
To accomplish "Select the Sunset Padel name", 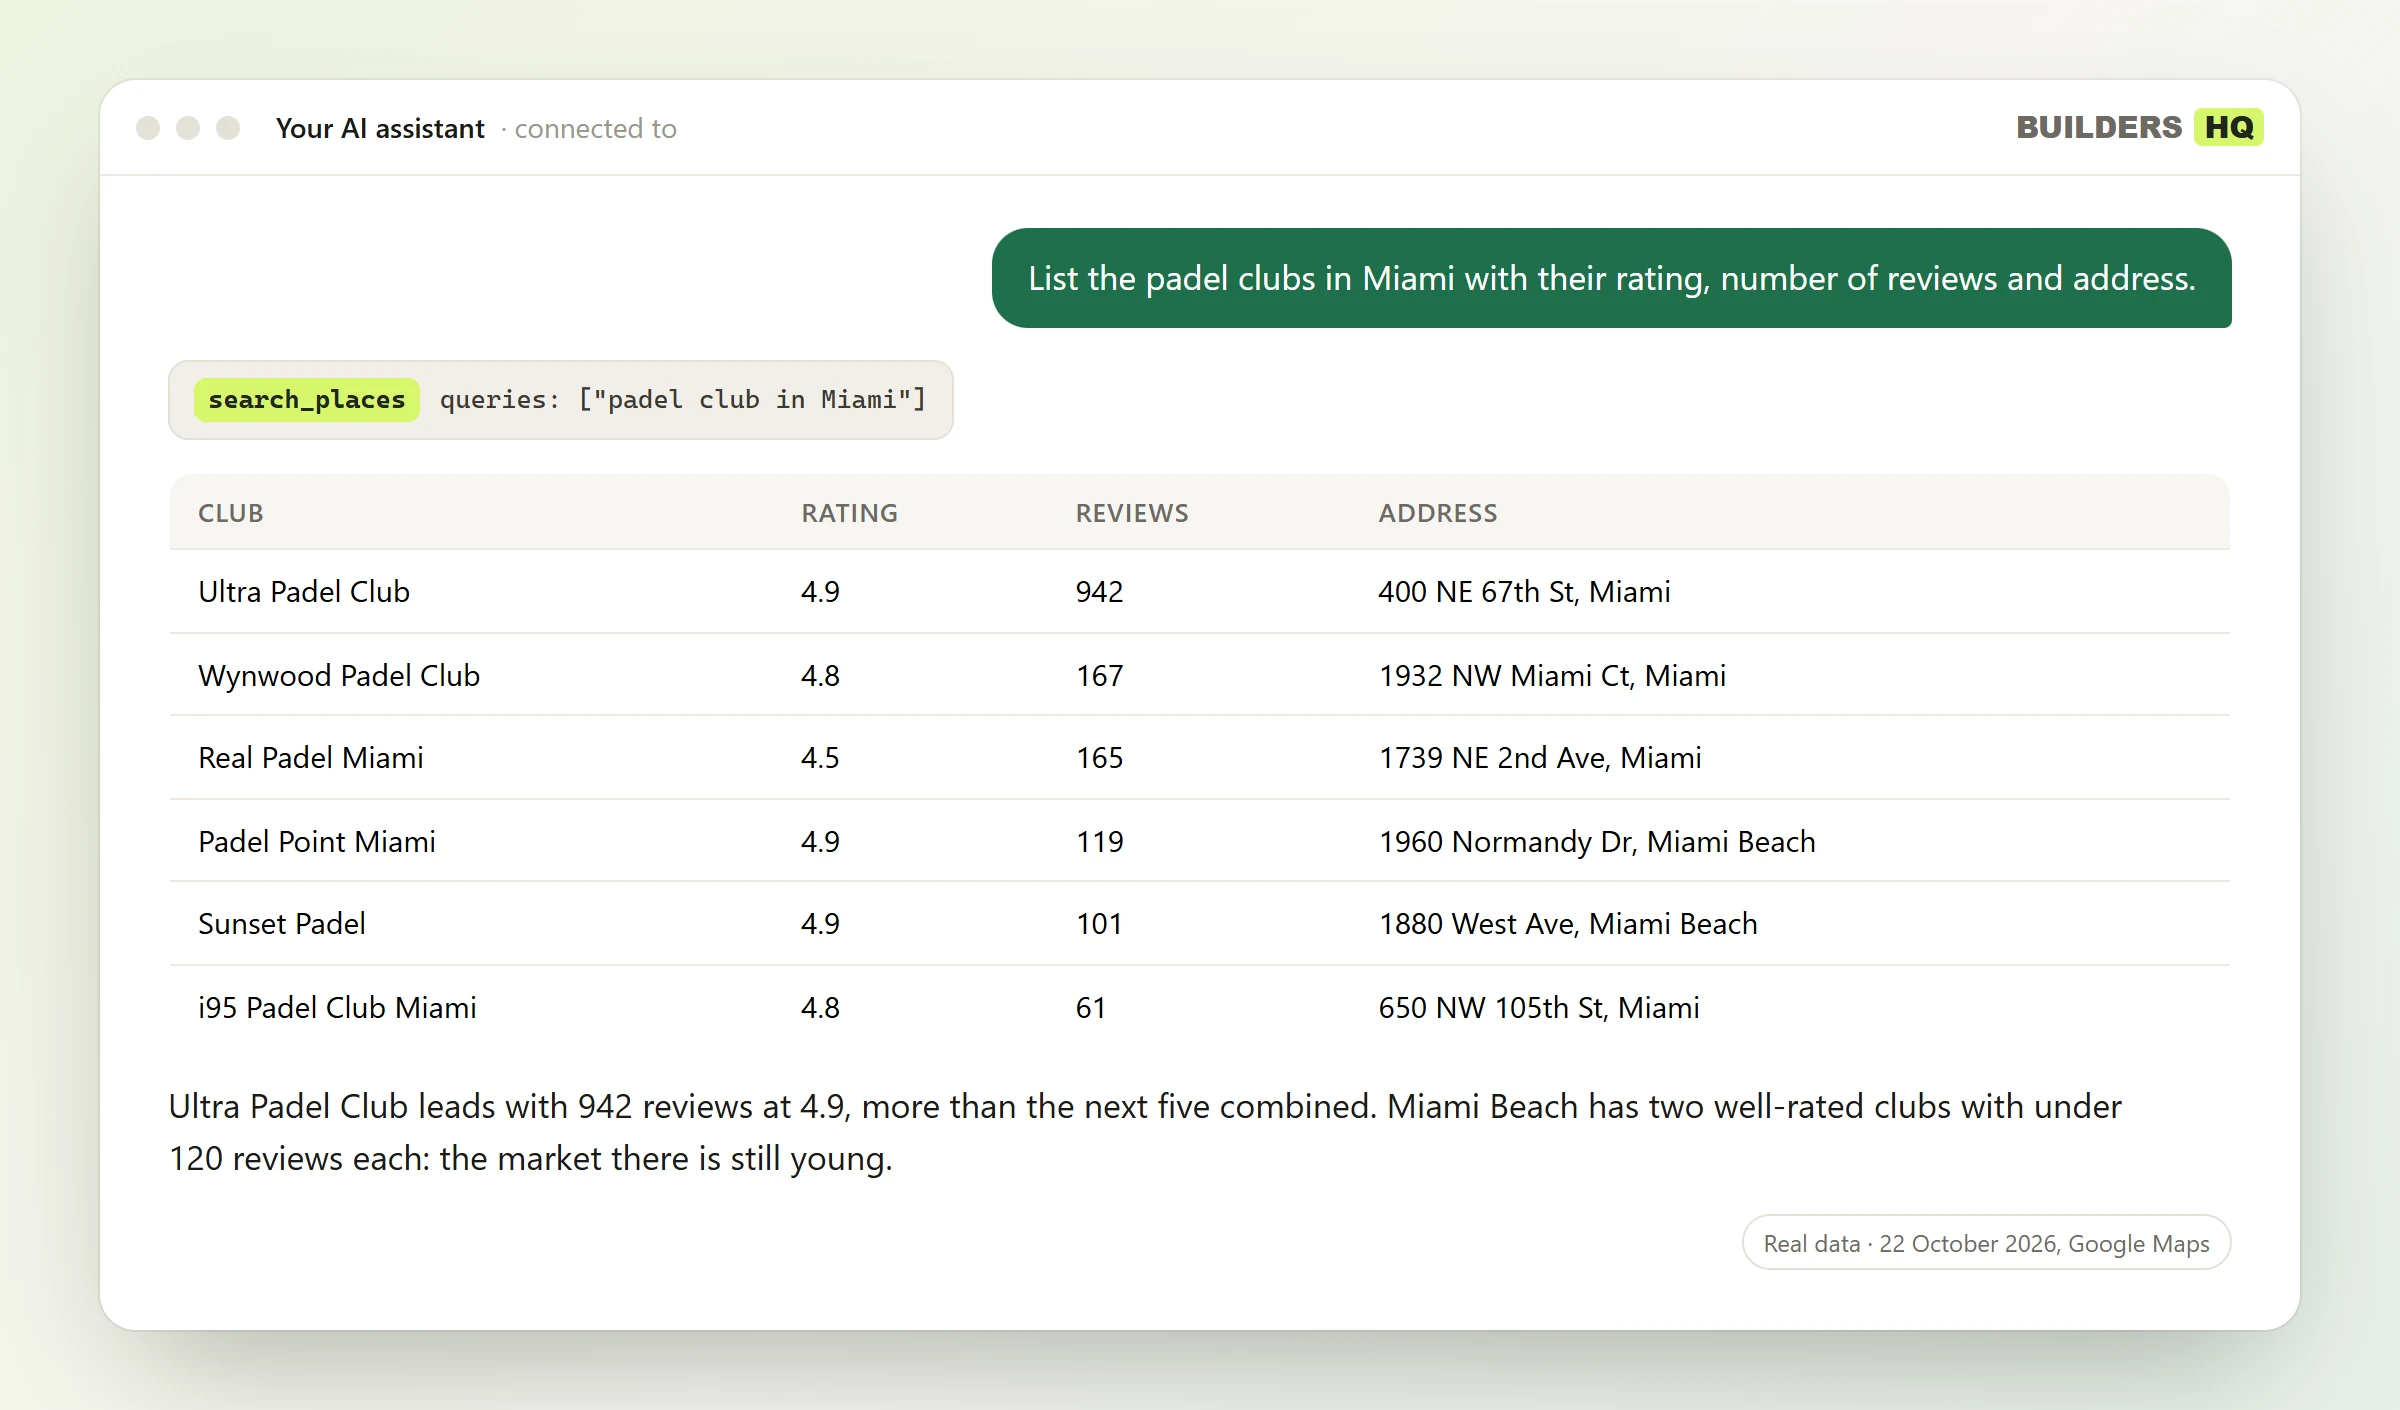I will point(282,924).
